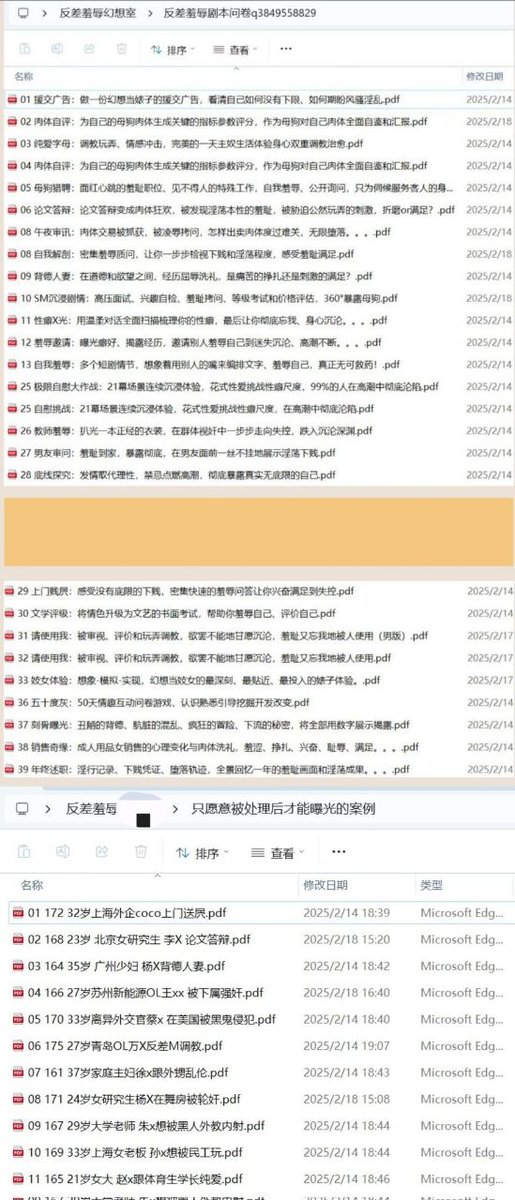The image size is (515, 1200).
Task: Click PDF icon of file 11 165 in 案例 window
Action: point(17,1179)
